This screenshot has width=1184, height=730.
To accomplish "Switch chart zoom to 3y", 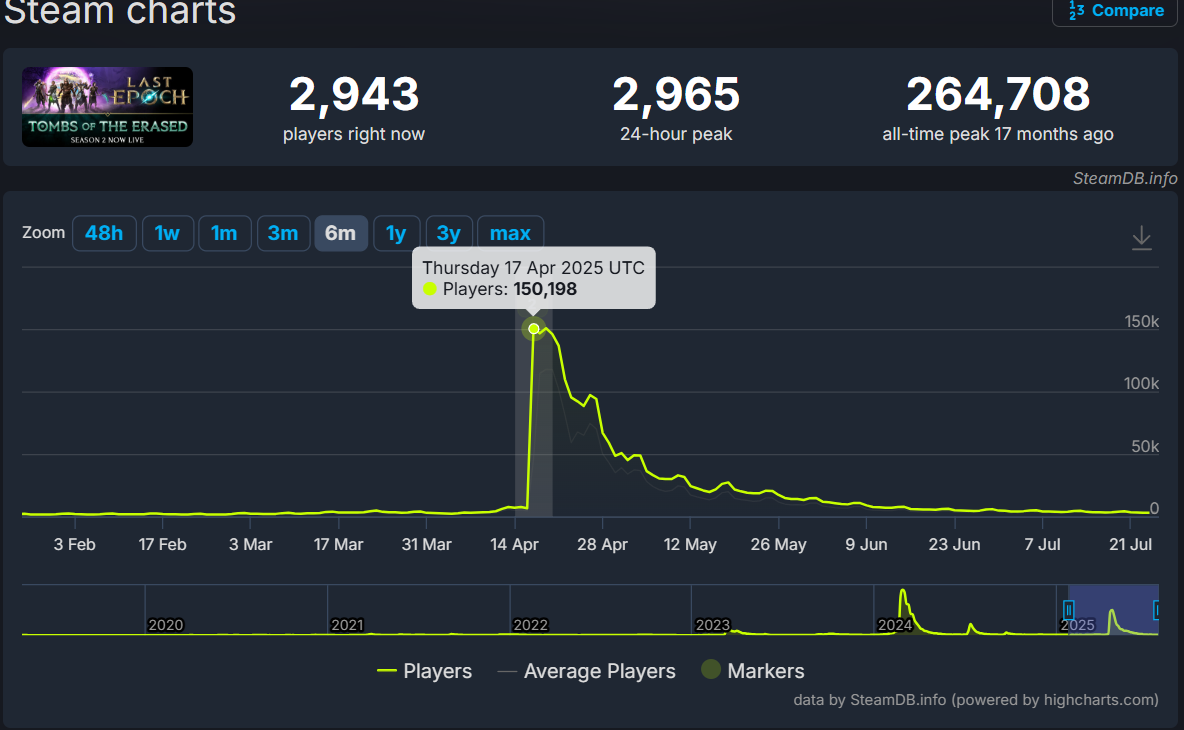I will 449,233.
